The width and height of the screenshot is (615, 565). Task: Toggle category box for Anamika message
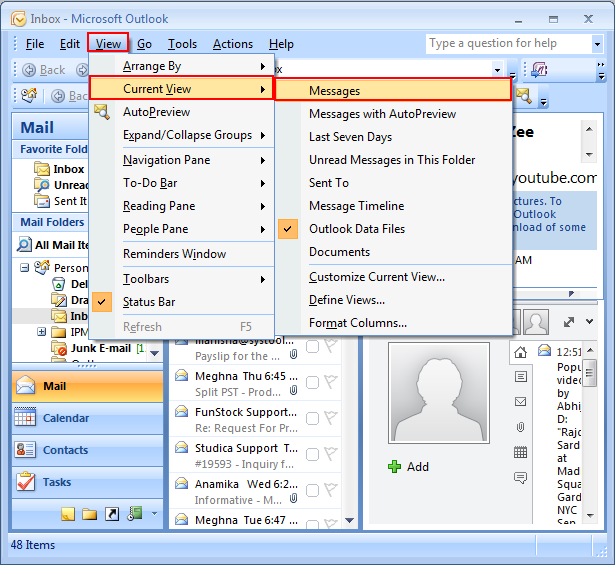[312, 491]
